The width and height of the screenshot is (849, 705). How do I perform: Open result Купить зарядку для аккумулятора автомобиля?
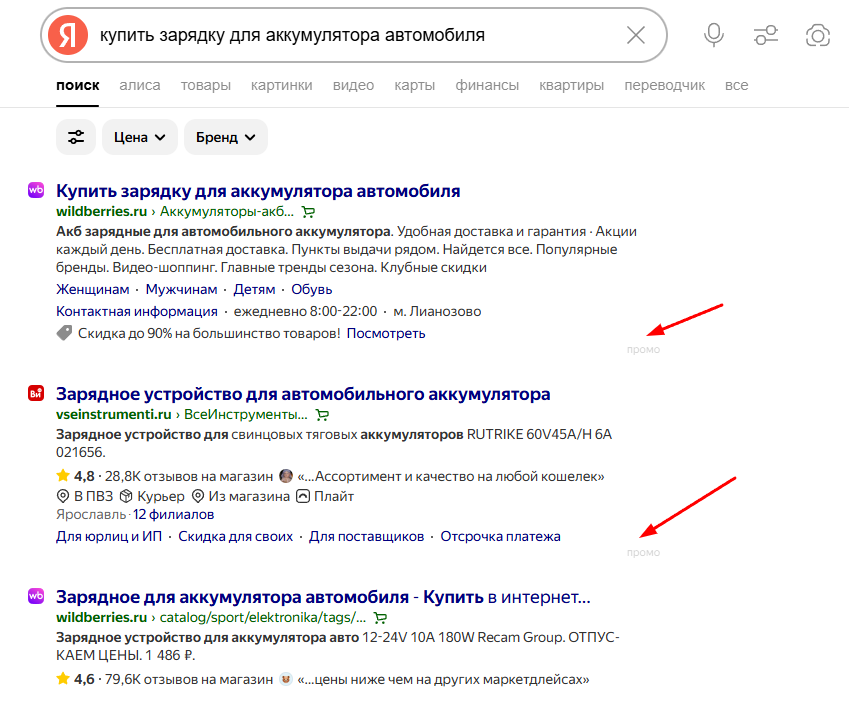(x=258, y=191)
